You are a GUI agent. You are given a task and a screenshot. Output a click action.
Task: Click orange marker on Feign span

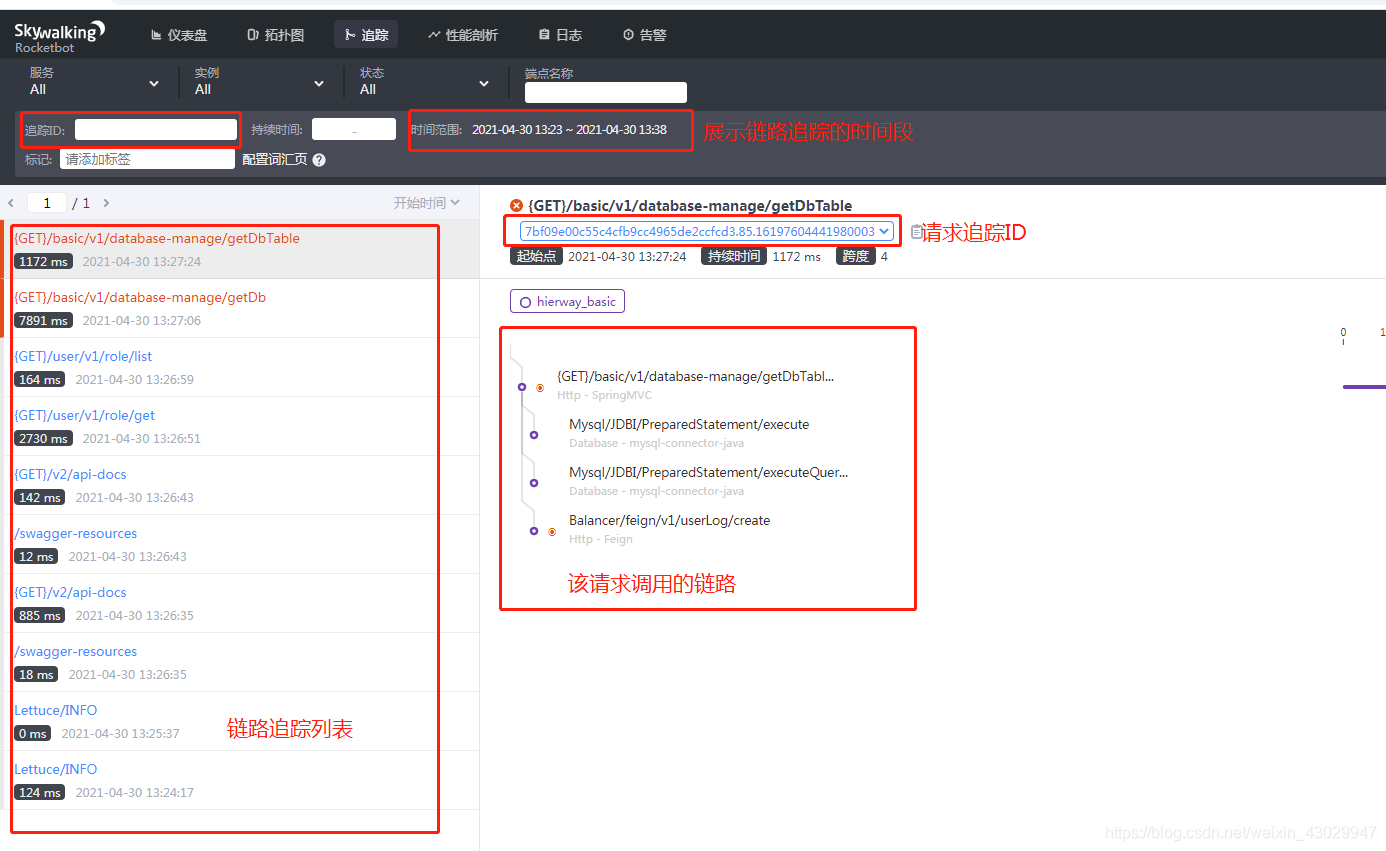click(552, 531)
